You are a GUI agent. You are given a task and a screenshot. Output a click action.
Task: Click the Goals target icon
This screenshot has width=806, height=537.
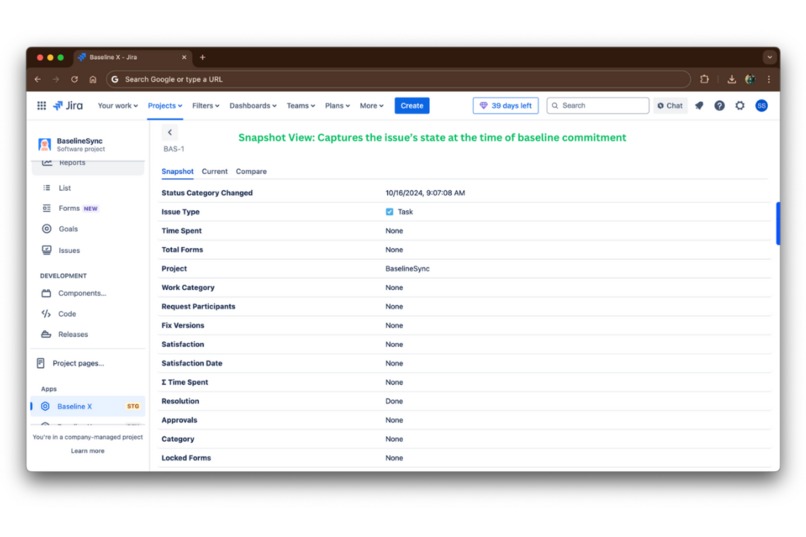(x=47, y=229)
